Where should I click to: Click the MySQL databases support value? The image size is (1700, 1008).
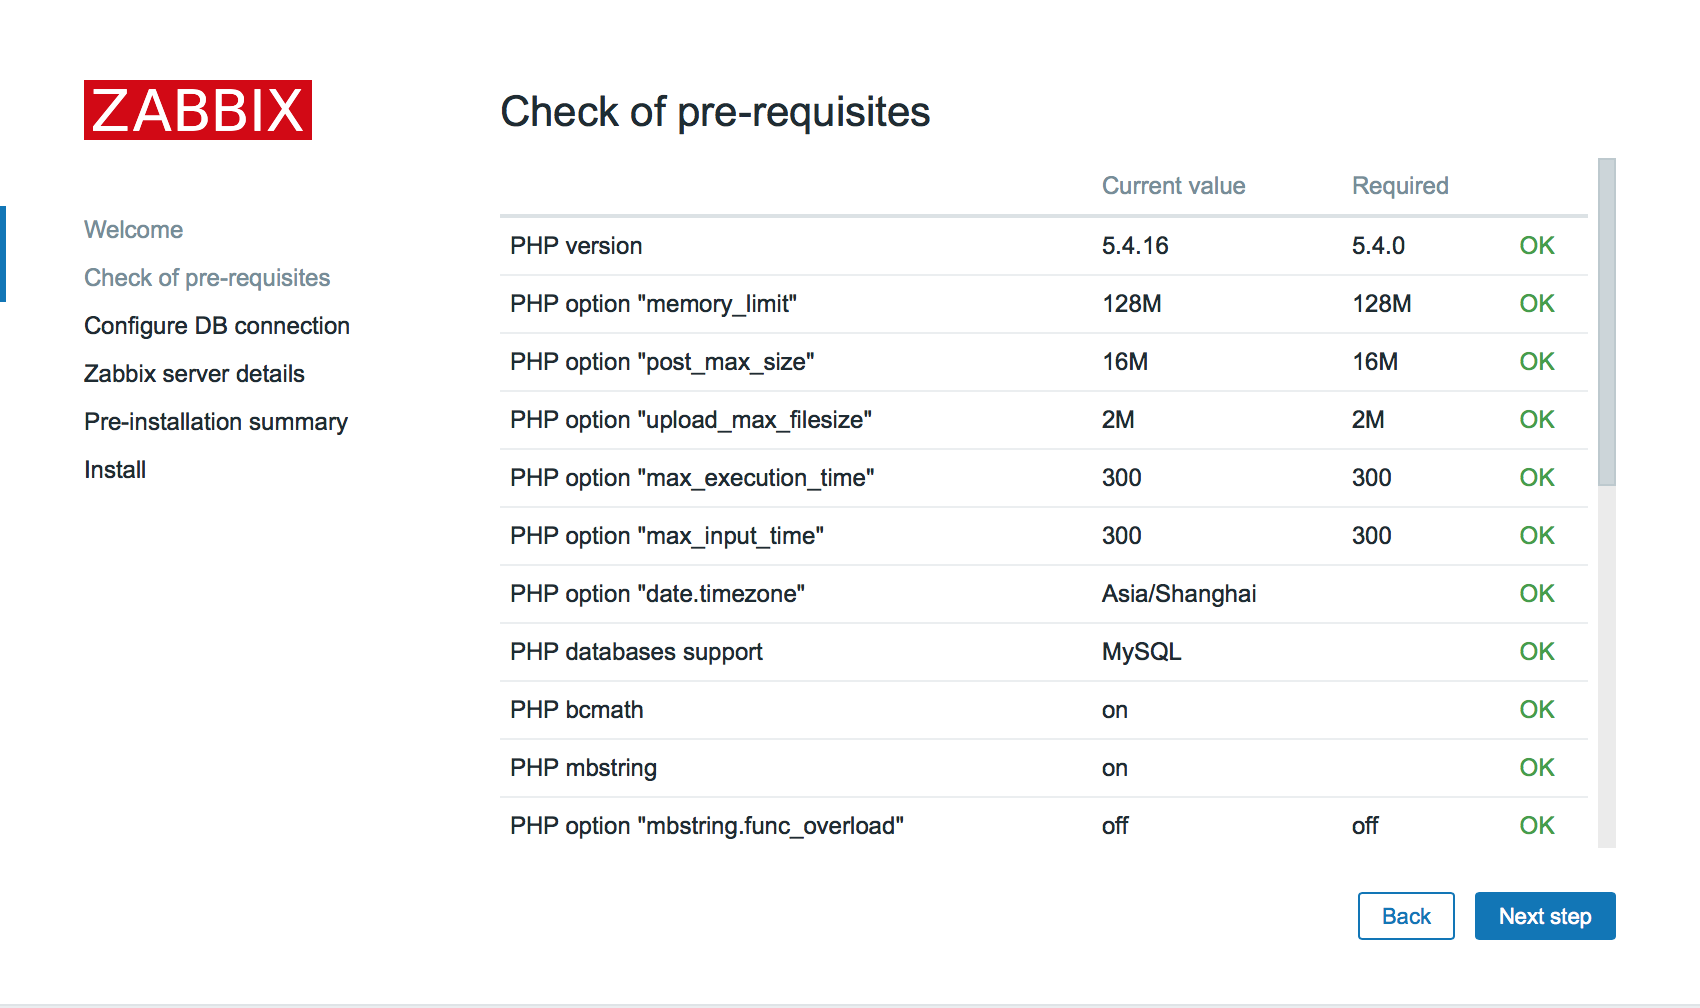[x=1142, y=652]
